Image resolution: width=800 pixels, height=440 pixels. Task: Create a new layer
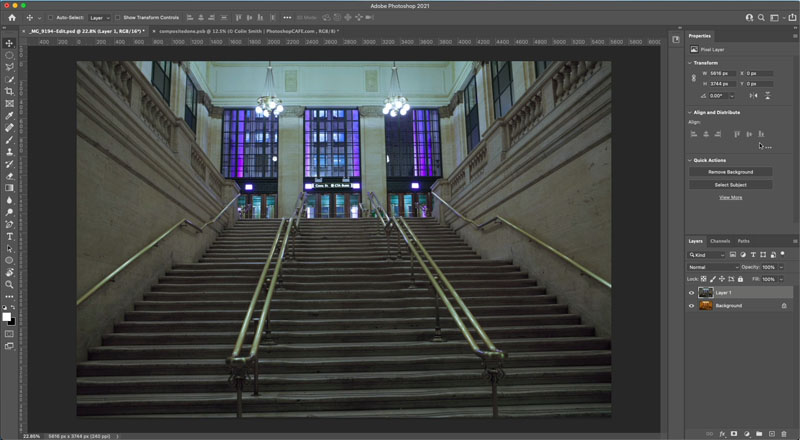click(x=772, y=434)
